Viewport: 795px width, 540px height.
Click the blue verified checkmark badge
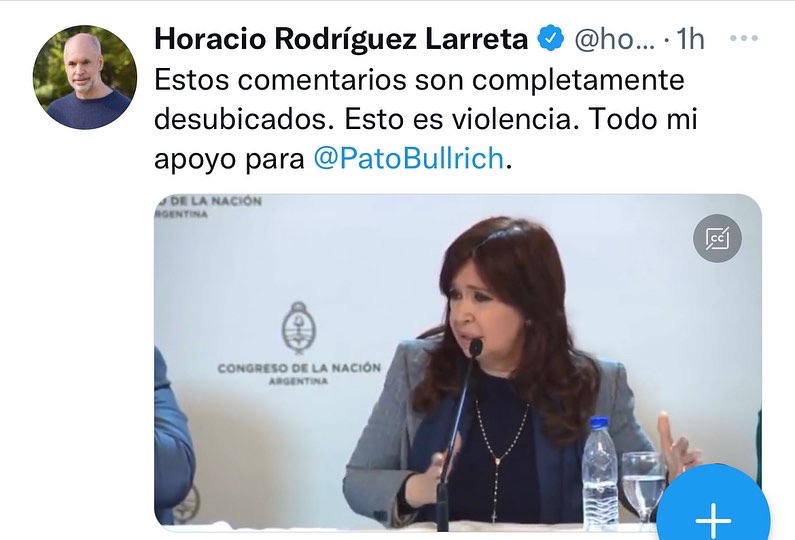point(551,39)
